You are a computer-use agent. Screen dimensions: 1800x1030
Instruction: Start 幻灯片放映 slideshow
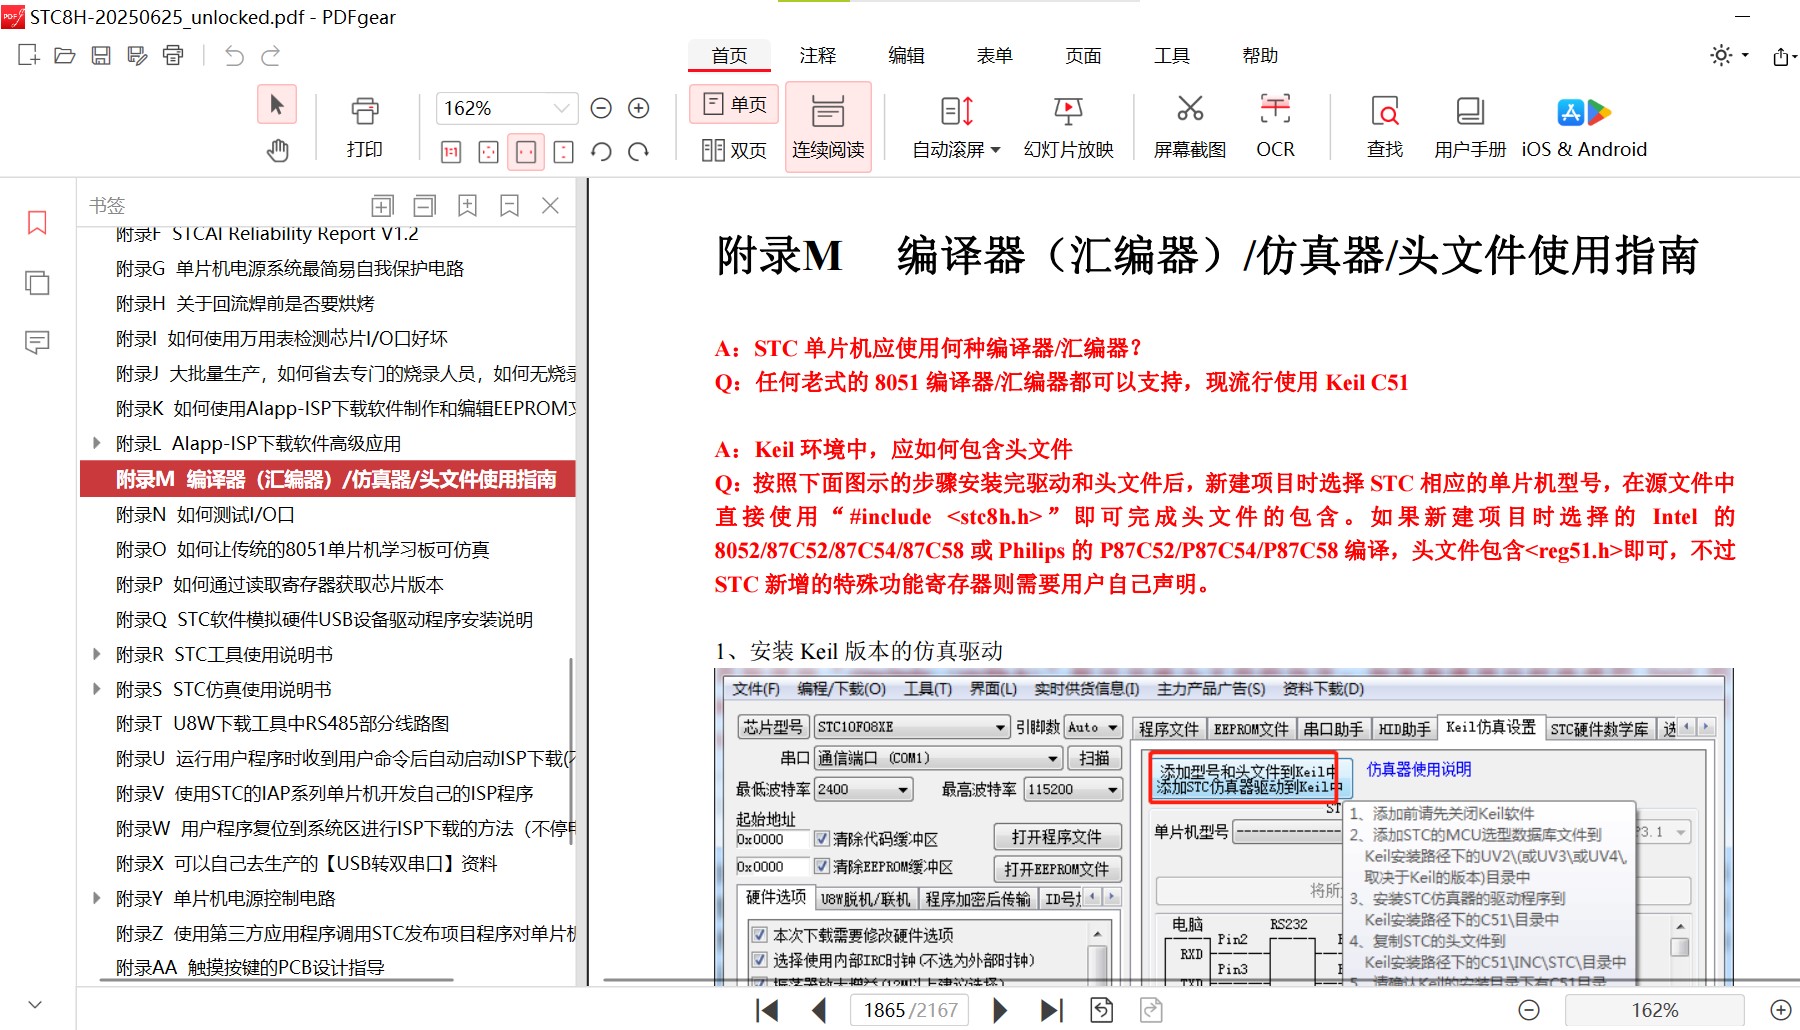(x=1068, y=127)
